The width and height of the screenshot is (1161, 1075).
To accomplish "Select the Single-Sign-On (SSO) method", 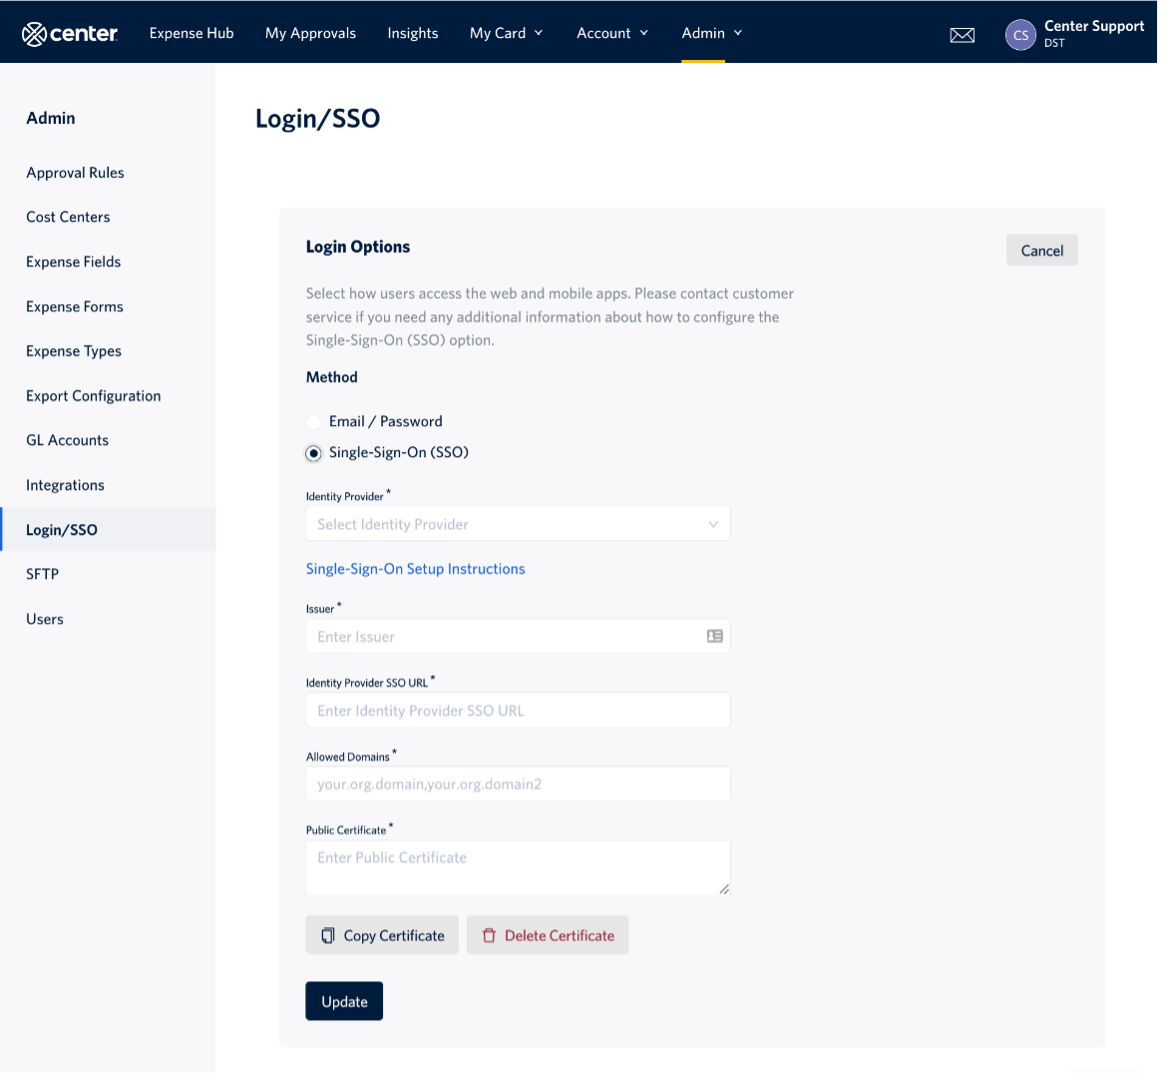I will coord(313,452).
